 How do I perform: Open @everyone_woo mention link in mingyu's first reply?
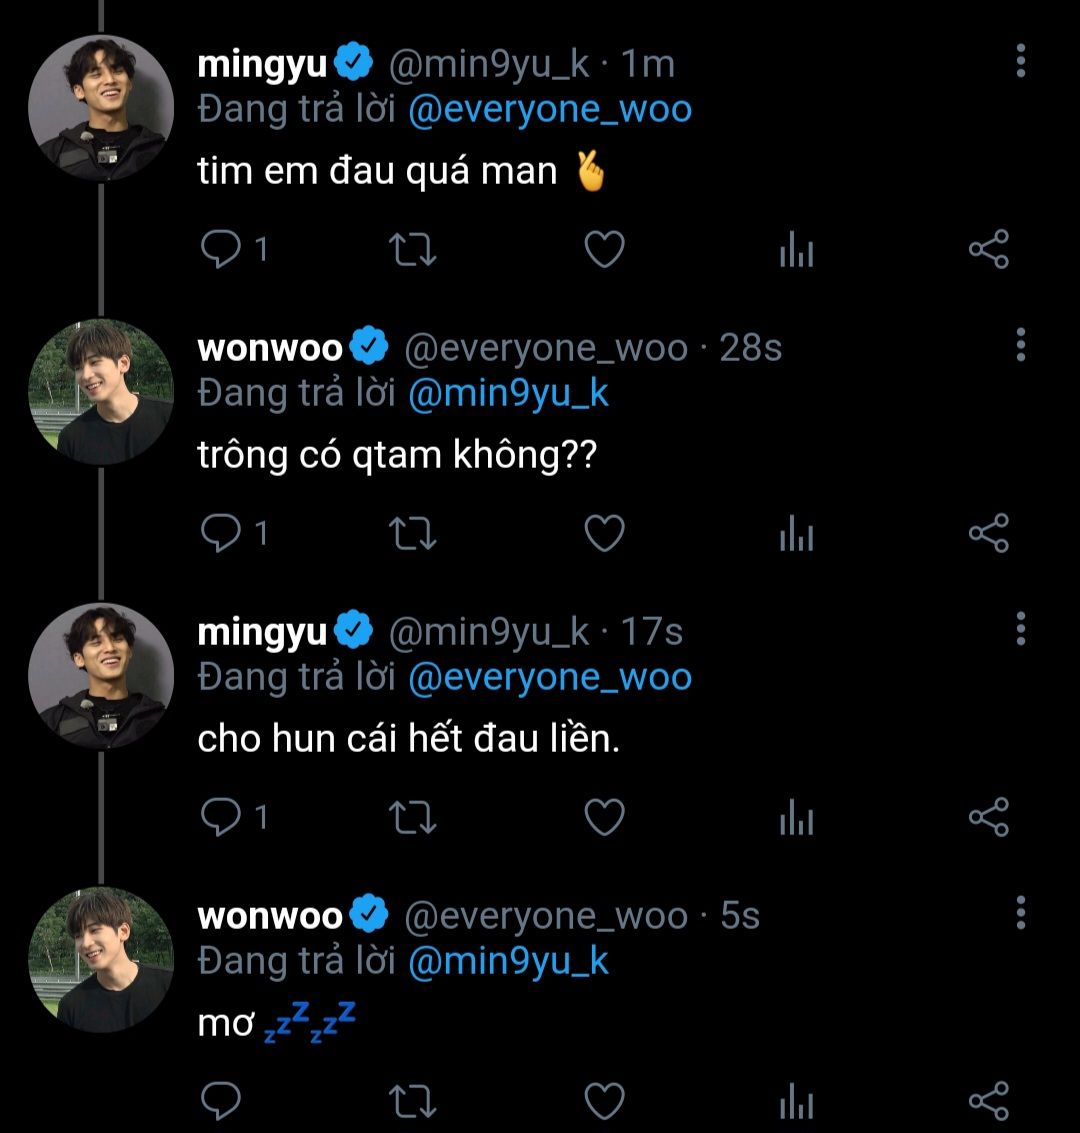[549, 109]
